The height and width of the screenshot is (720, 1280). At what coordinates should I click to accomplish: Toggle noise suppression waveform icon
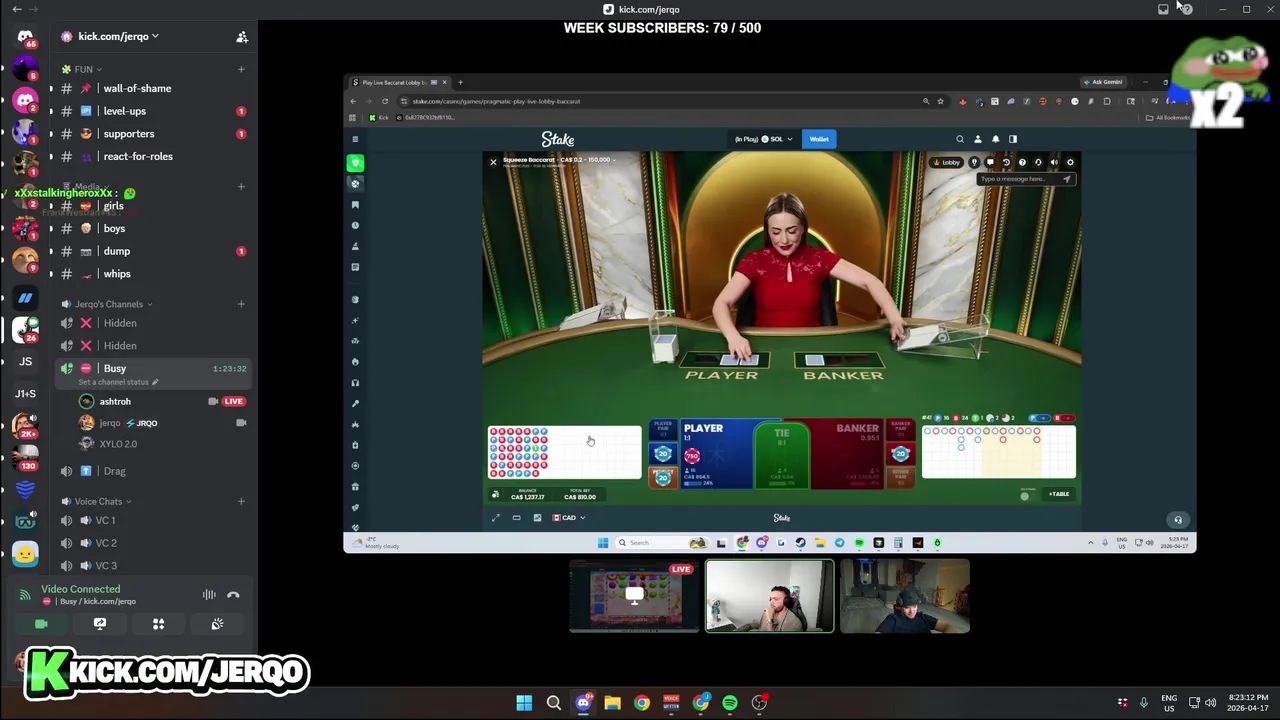[x=209, y=595]
